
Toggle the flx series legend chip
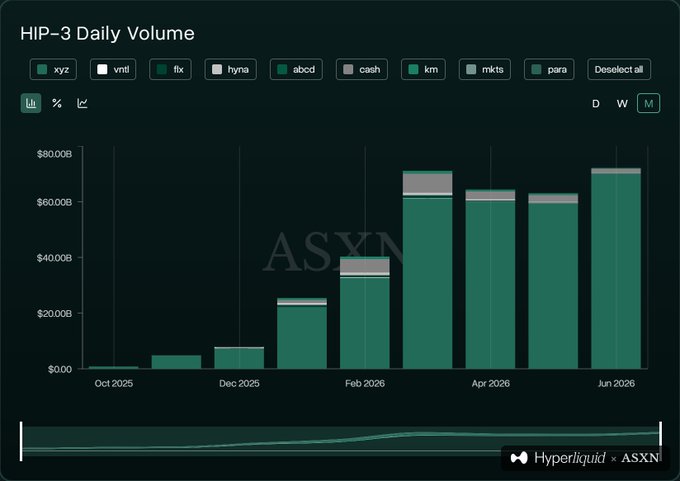point(170,69)
